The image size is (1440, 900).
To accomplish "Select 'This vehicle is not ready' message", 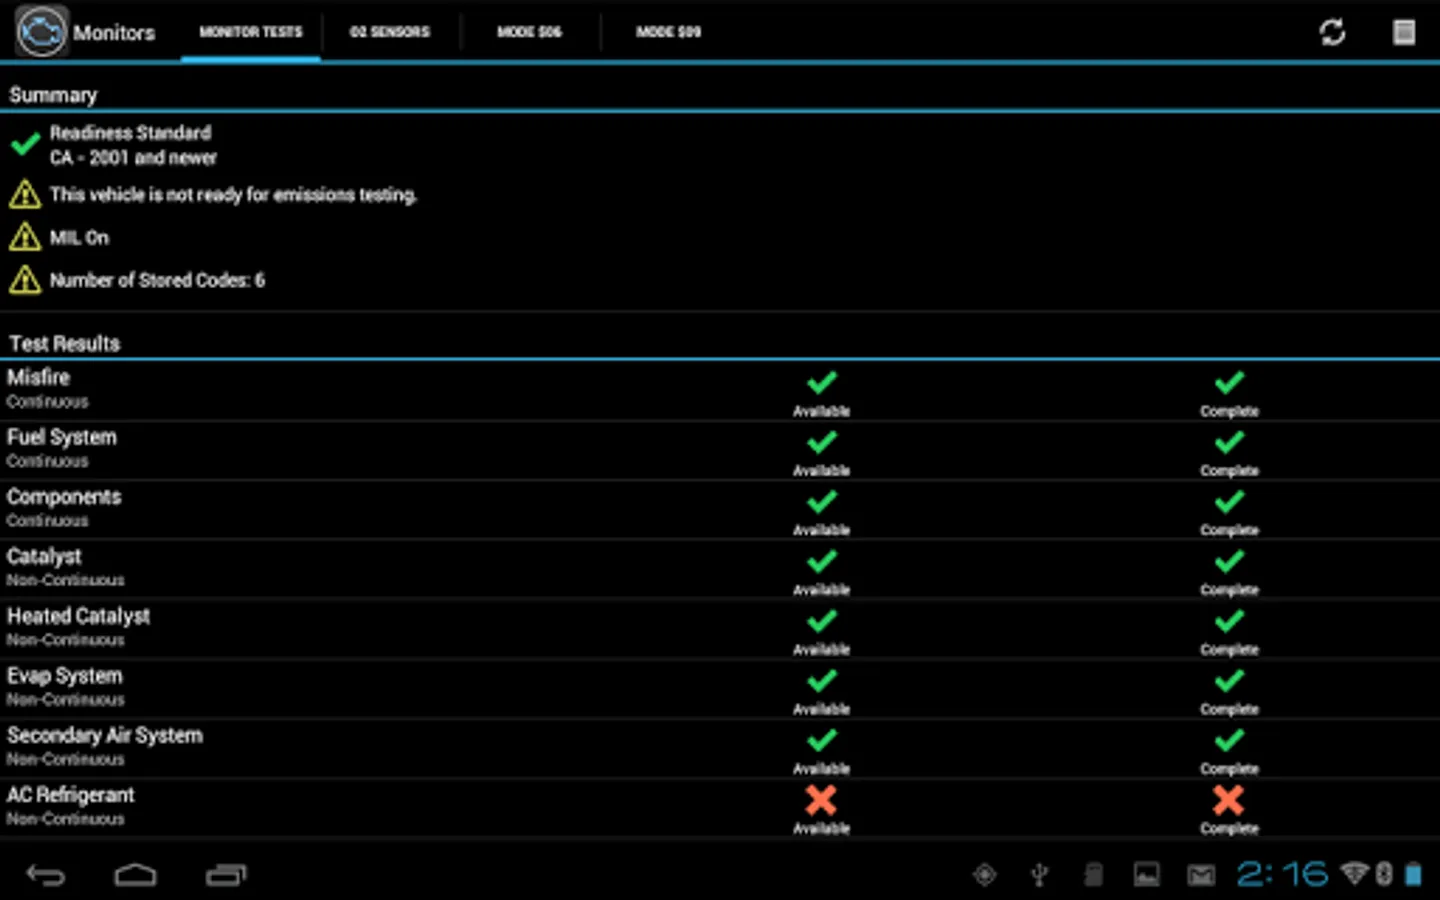I will click(234, 195).
